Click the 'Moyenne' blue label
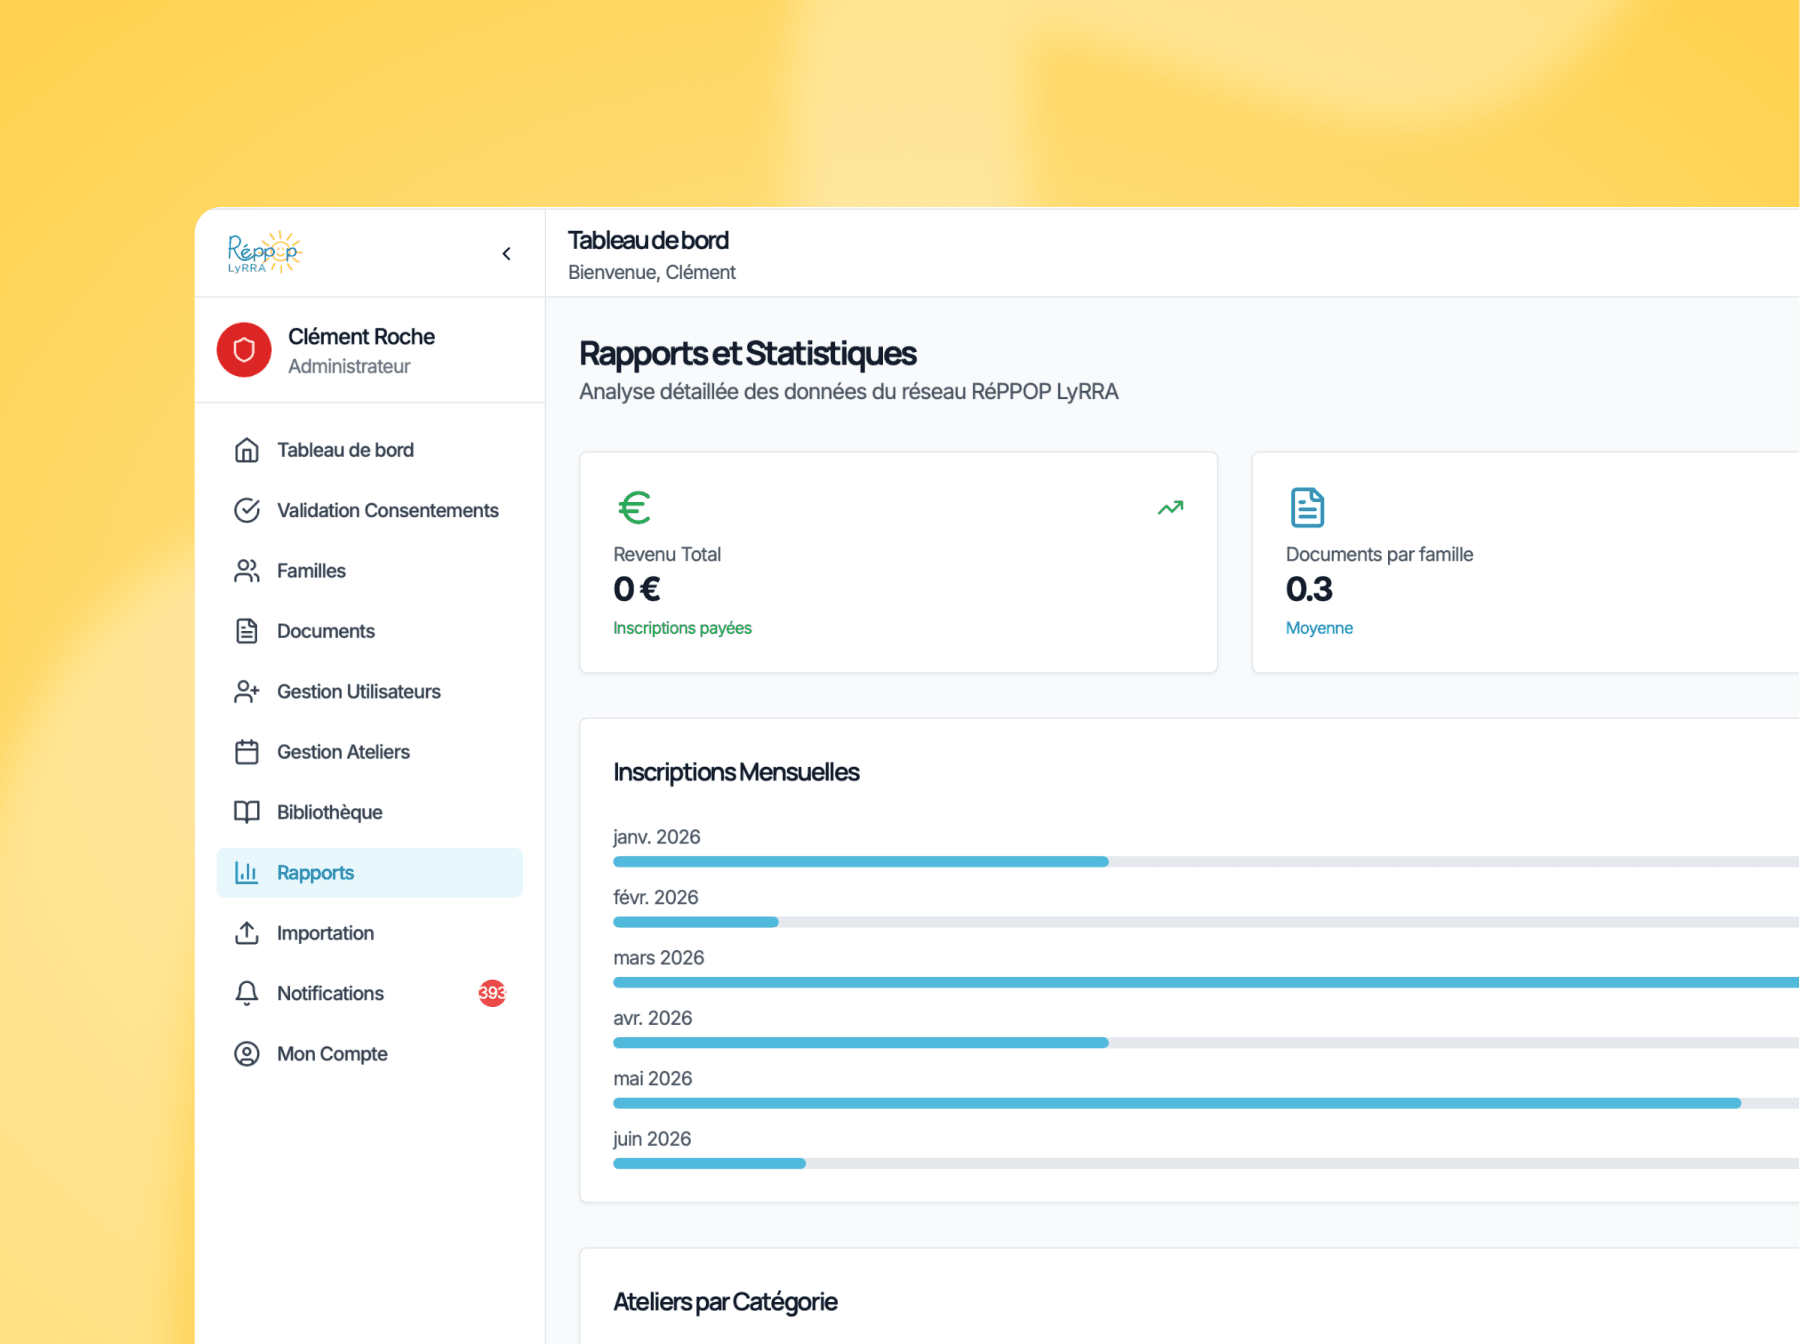 point(1319,628)
